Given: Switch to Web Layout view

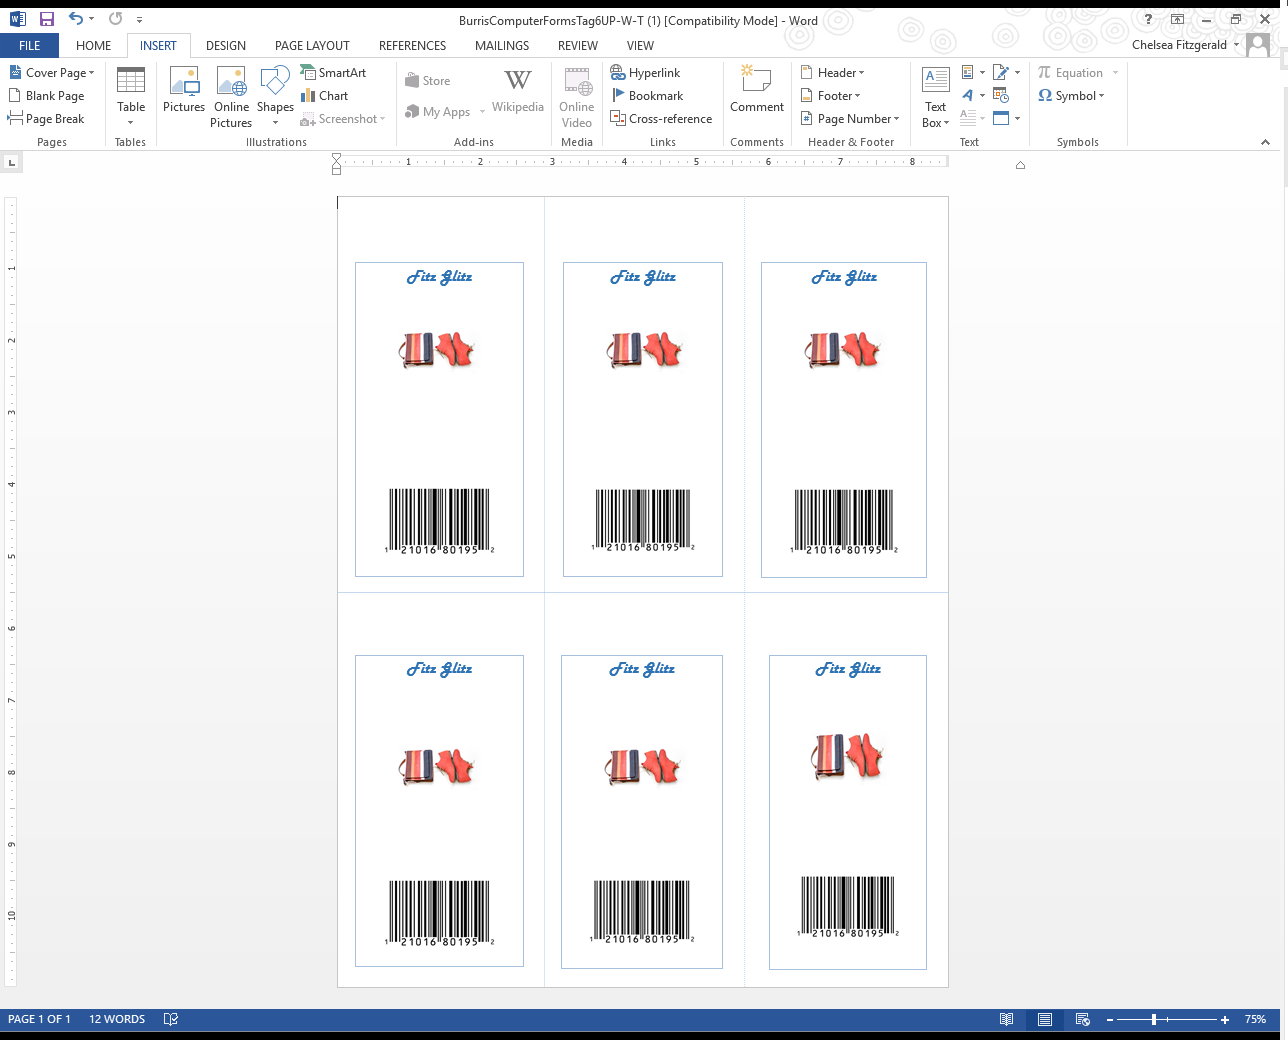Looking at the screenshot, I should 1083,1019.
